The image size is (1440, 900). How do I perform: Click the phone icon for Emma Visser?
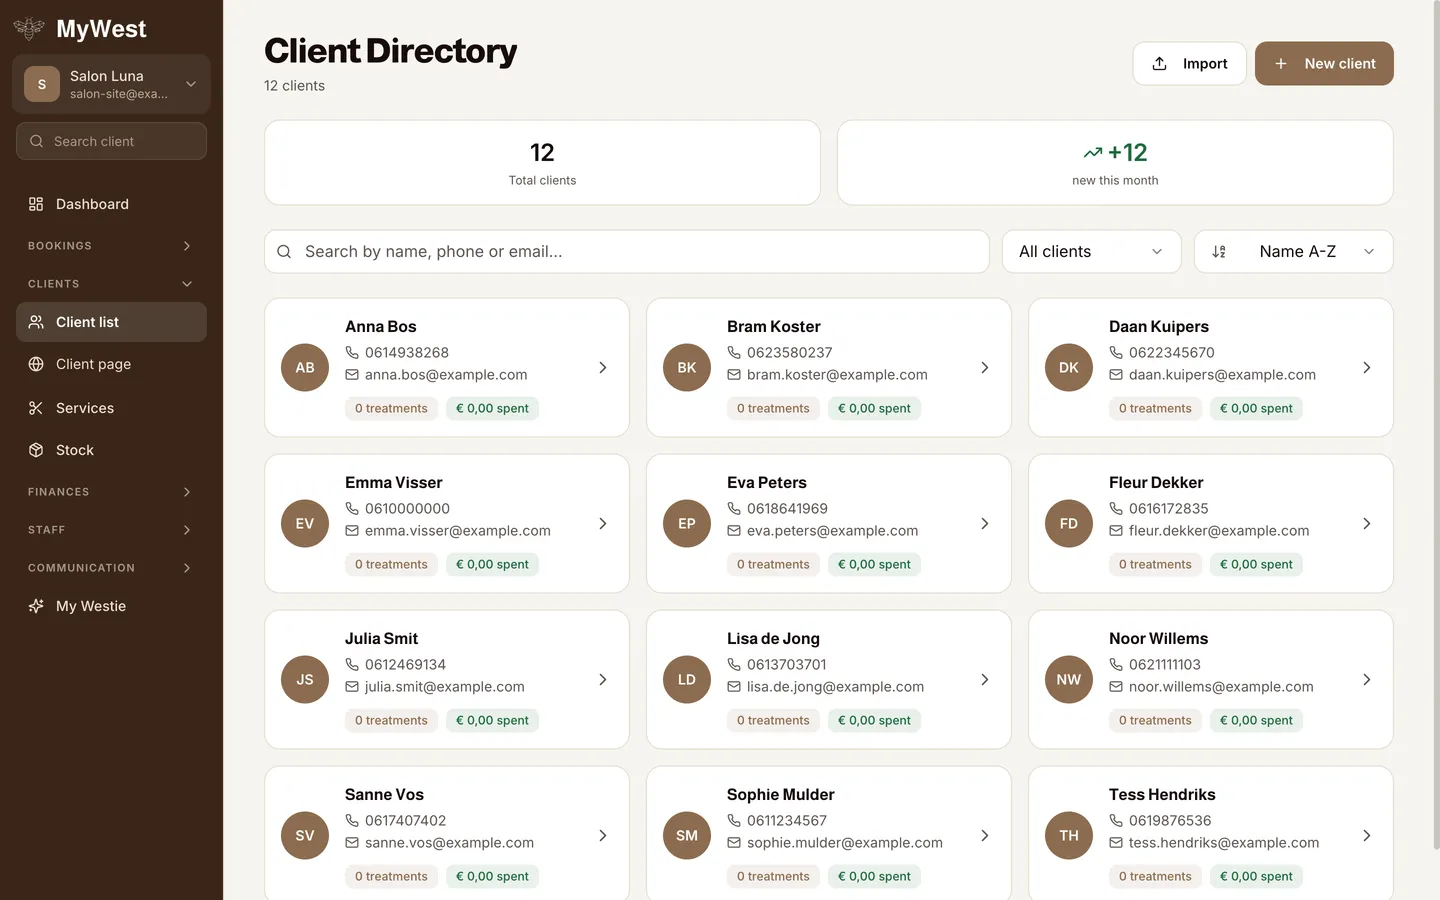coord(352,508)
